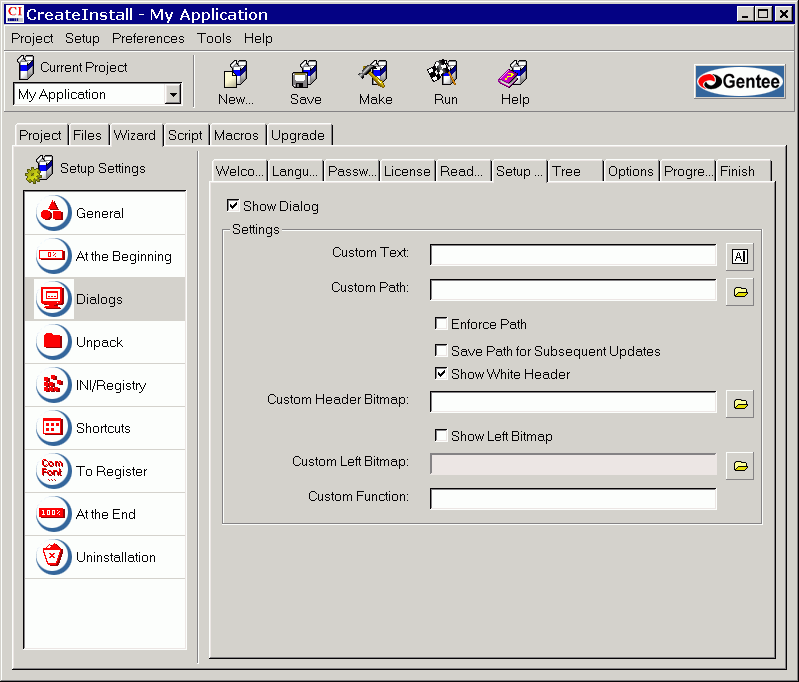Viewport: 799px width, 682px height.
Task: Click the Run toolbar icon
Action: coord(445,82)
